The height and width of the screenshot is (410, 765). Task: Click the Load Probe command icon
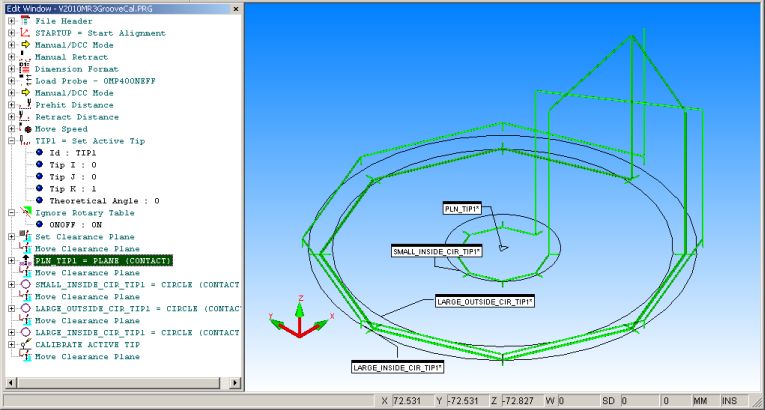25,81
